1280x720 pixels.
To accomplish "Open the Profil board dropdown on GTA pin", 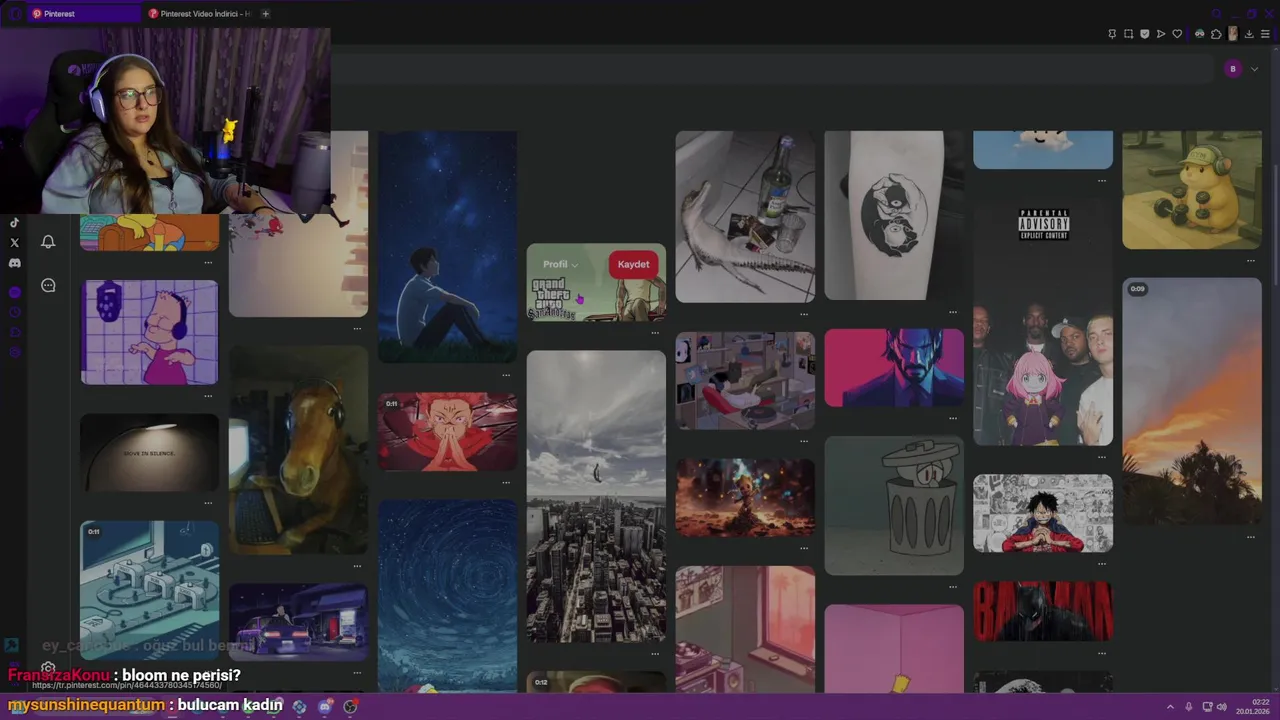I will pyautogui.click(x=560, y=264).
